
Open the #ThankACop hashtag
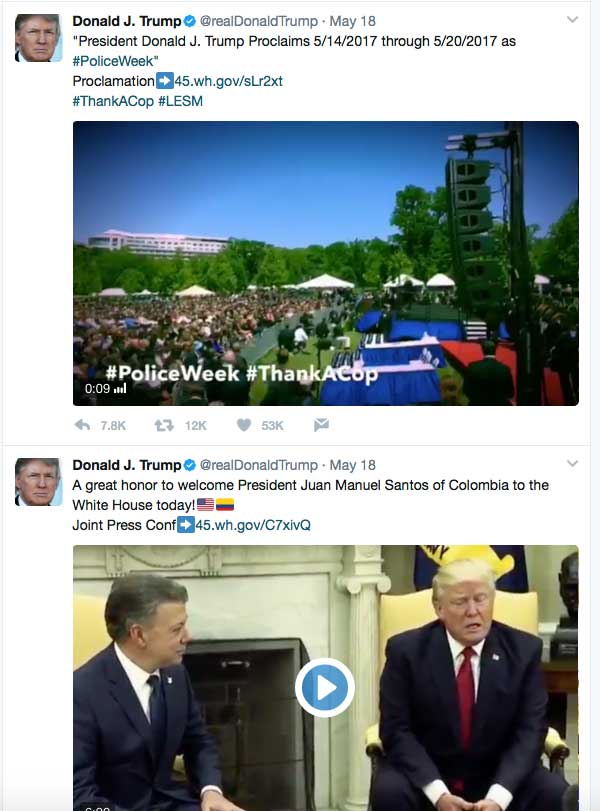point(113,101)
